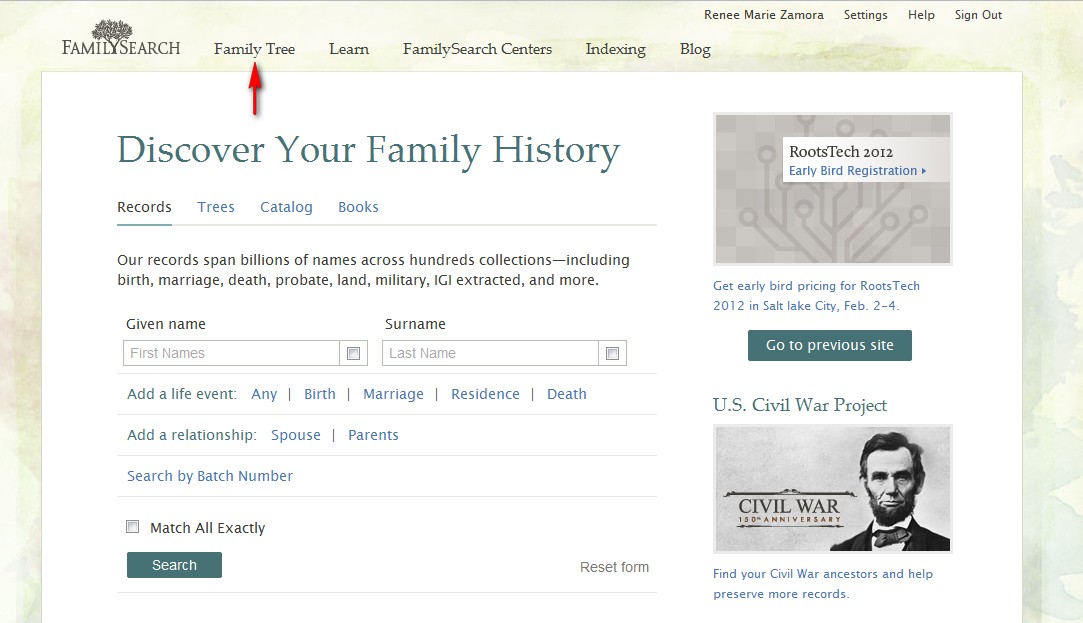Open the Family Tree menu item
Viewport: 1083px width, 623px height.
coord(254,49)
